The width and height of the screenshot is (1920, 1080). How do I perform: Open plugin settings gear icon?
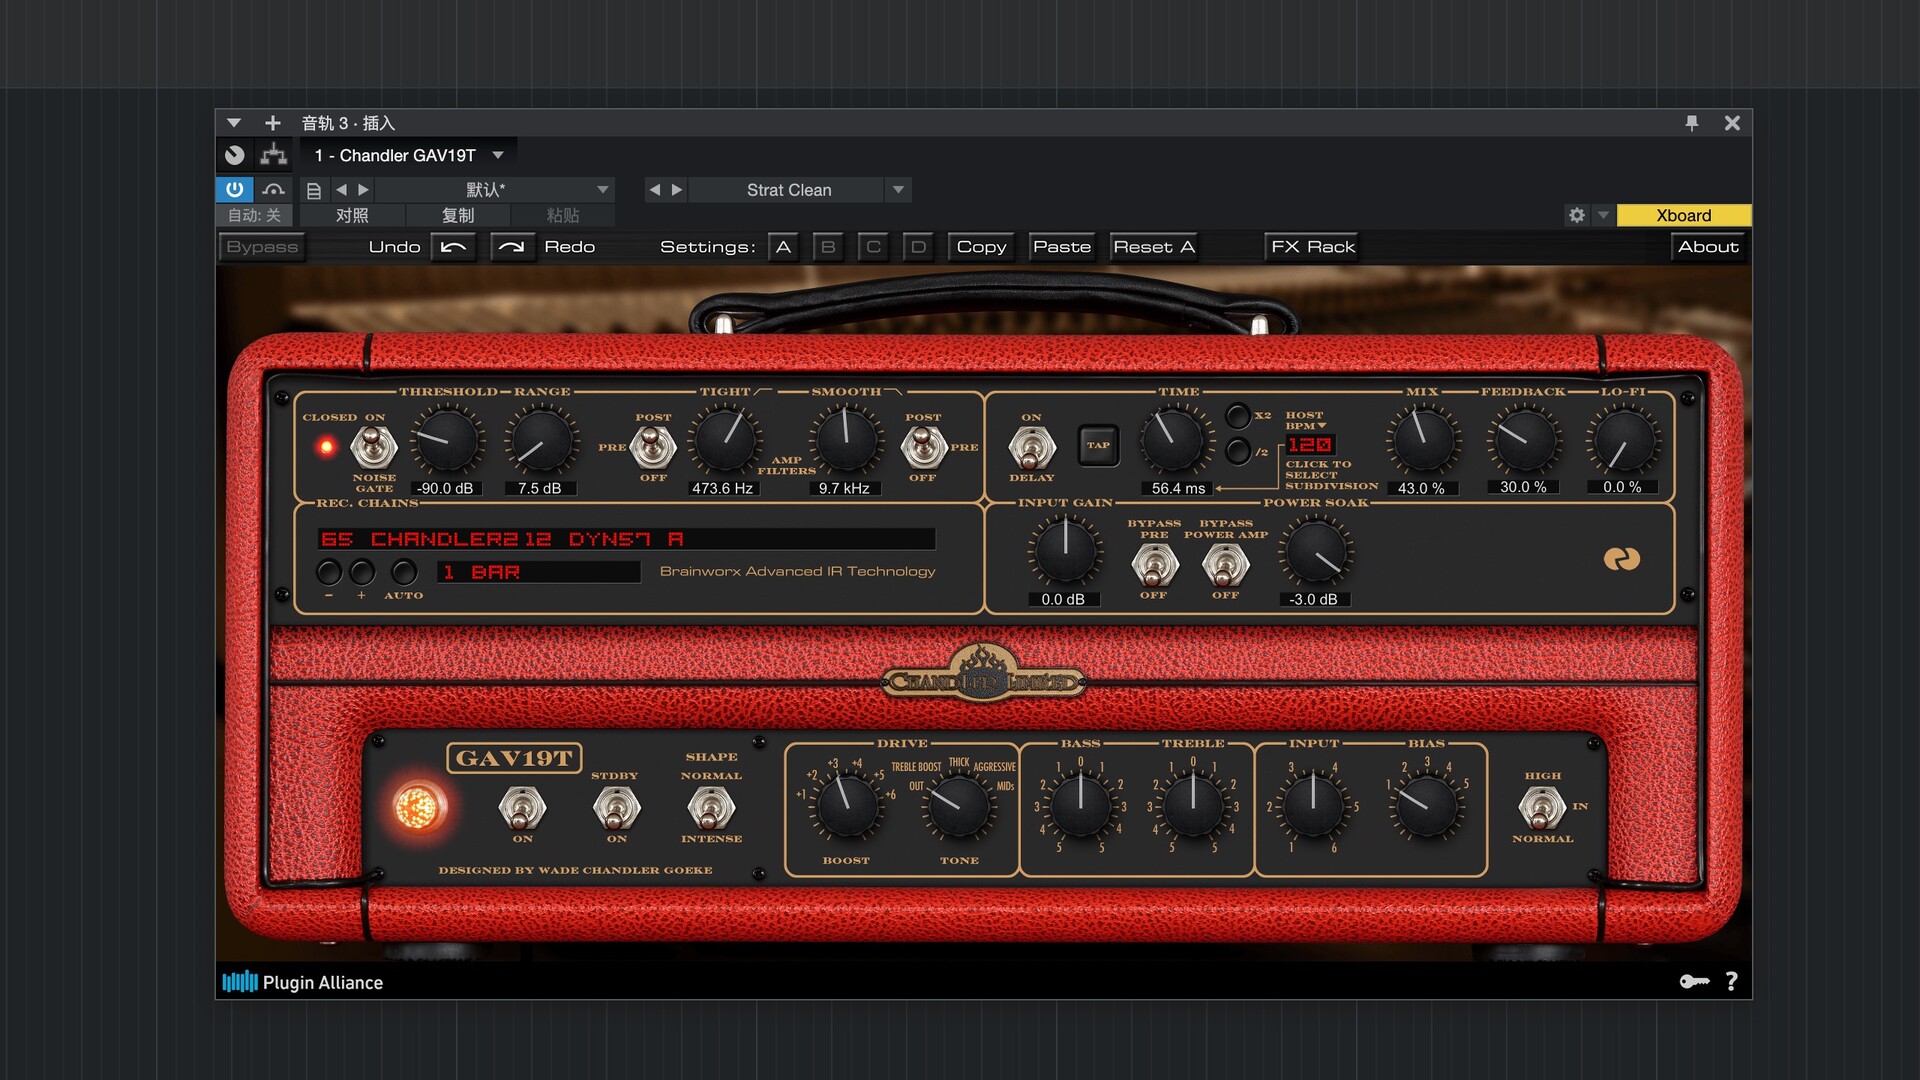click(x=1577, y=215)
